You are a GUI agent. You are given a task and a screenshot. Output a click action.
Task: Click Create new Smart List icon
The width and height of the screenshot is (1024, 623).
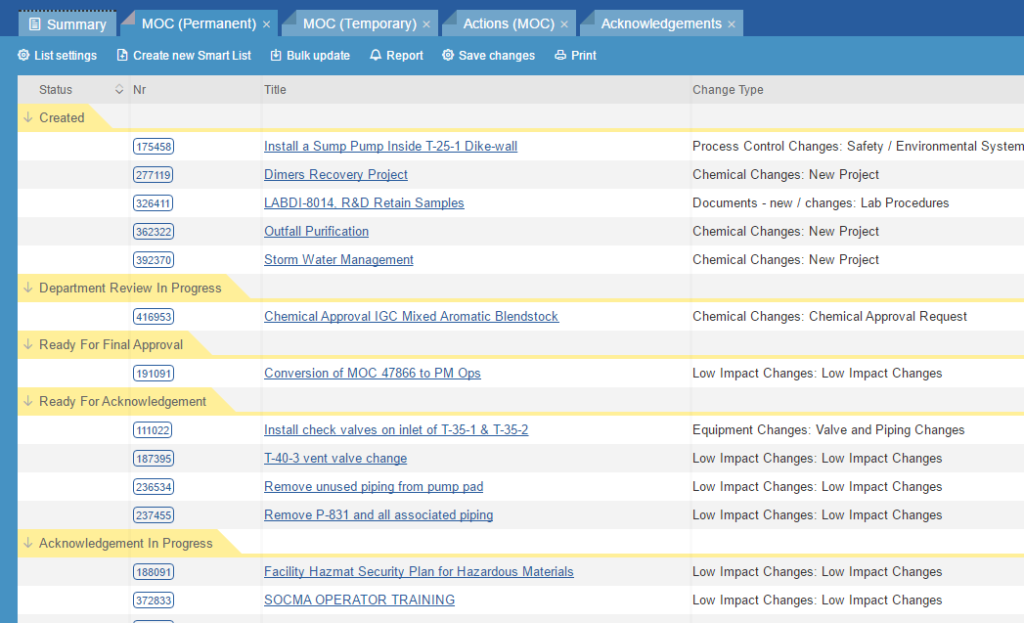(x=122, y=56)
